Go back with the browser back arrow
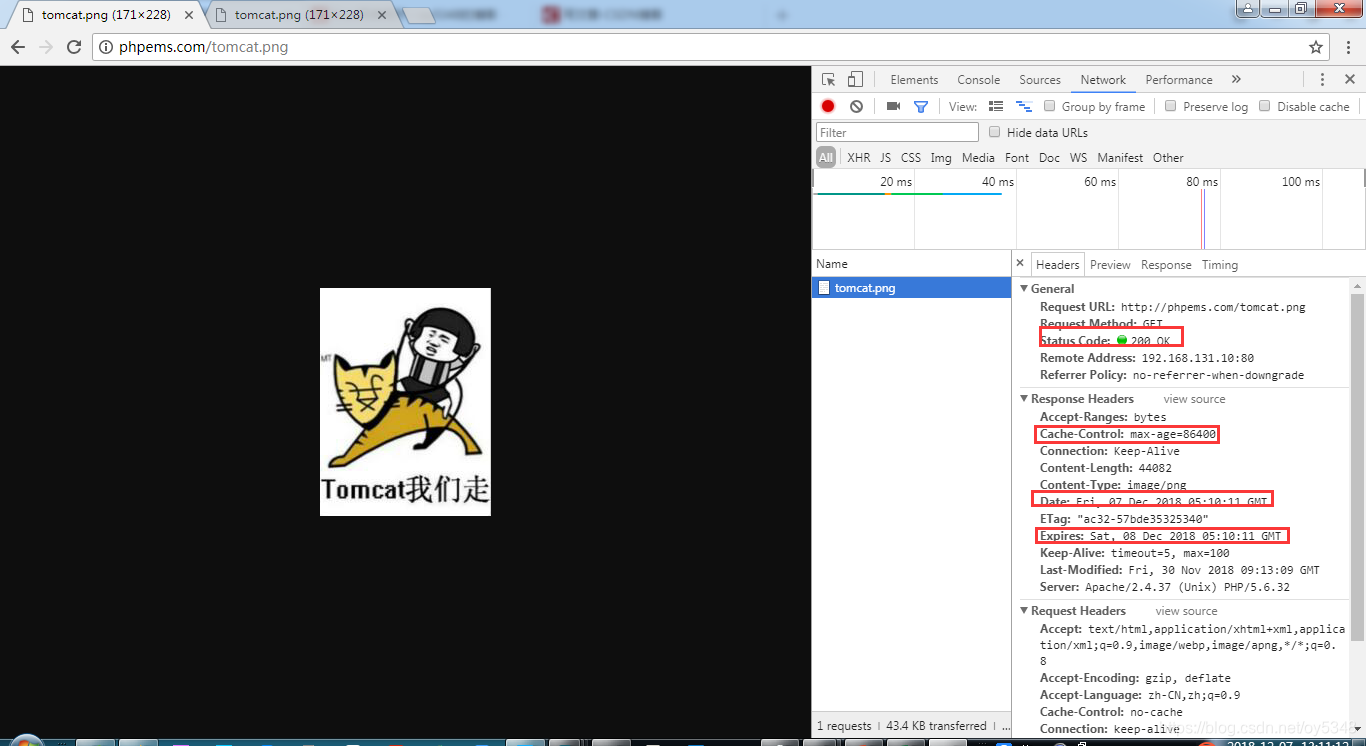This screenshot has height=746, width=1366. 18,47
